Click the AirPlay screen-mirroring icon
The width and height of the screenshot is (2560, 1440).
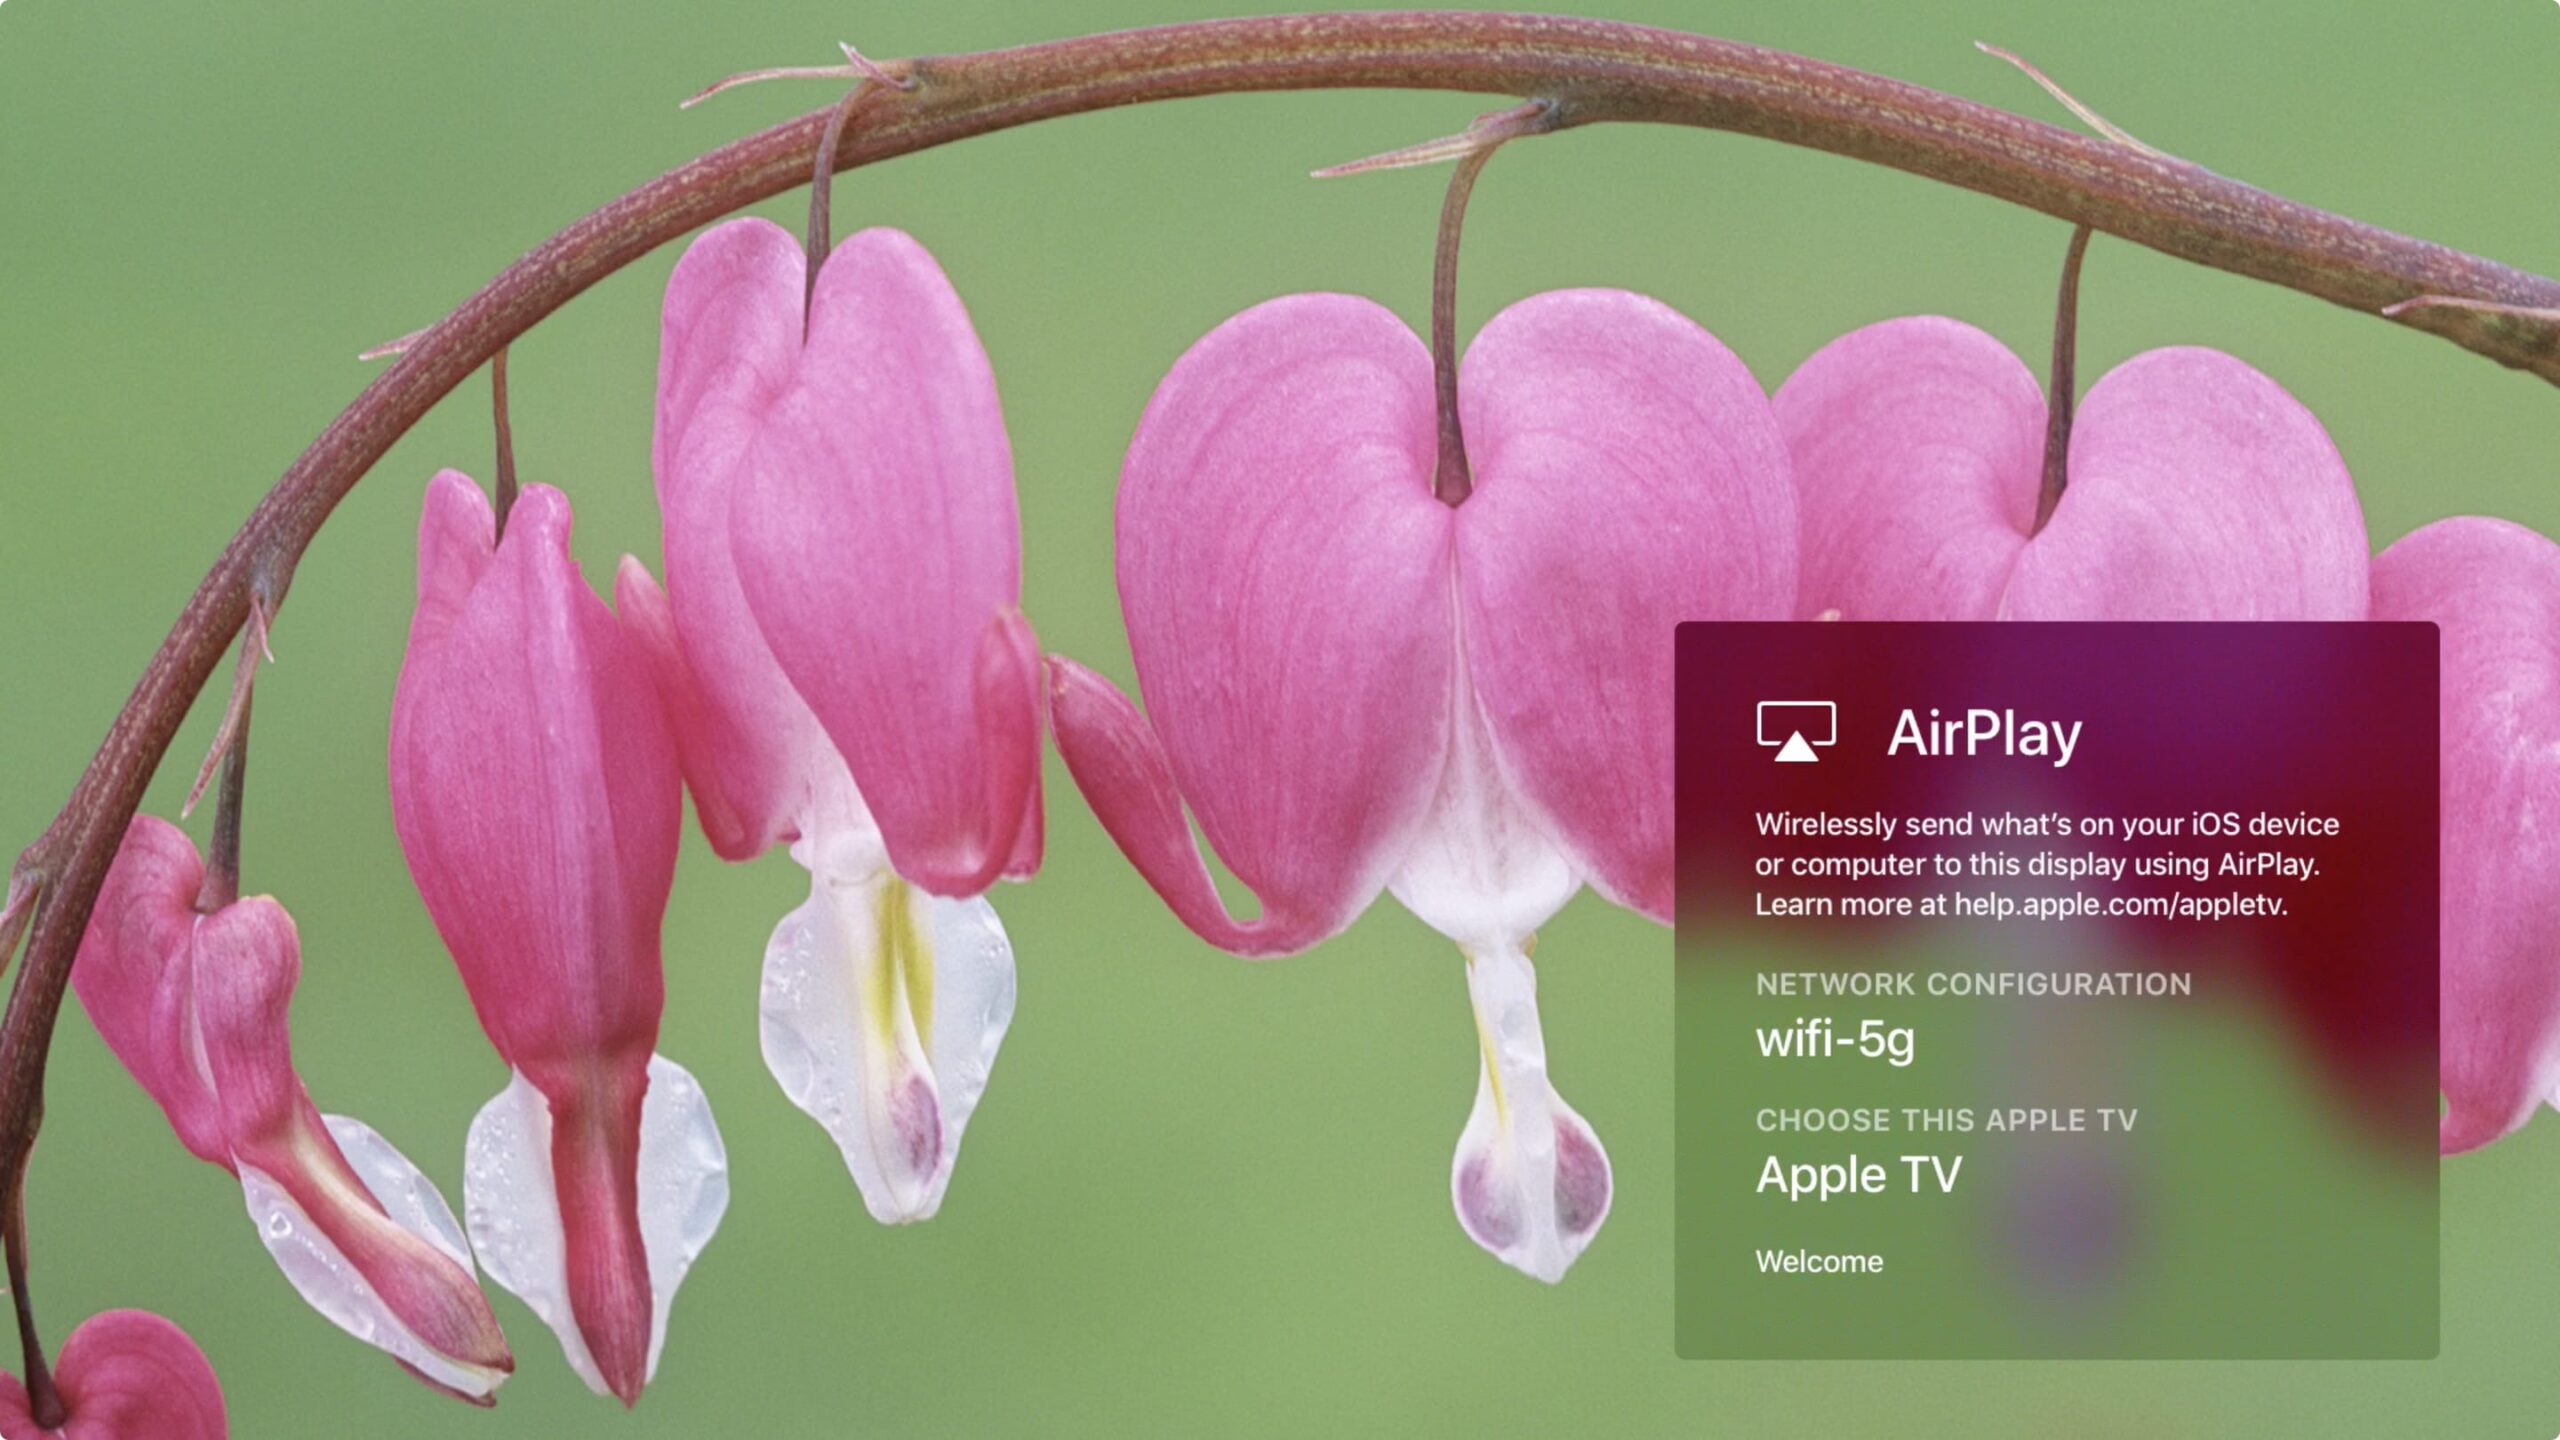1796,731
